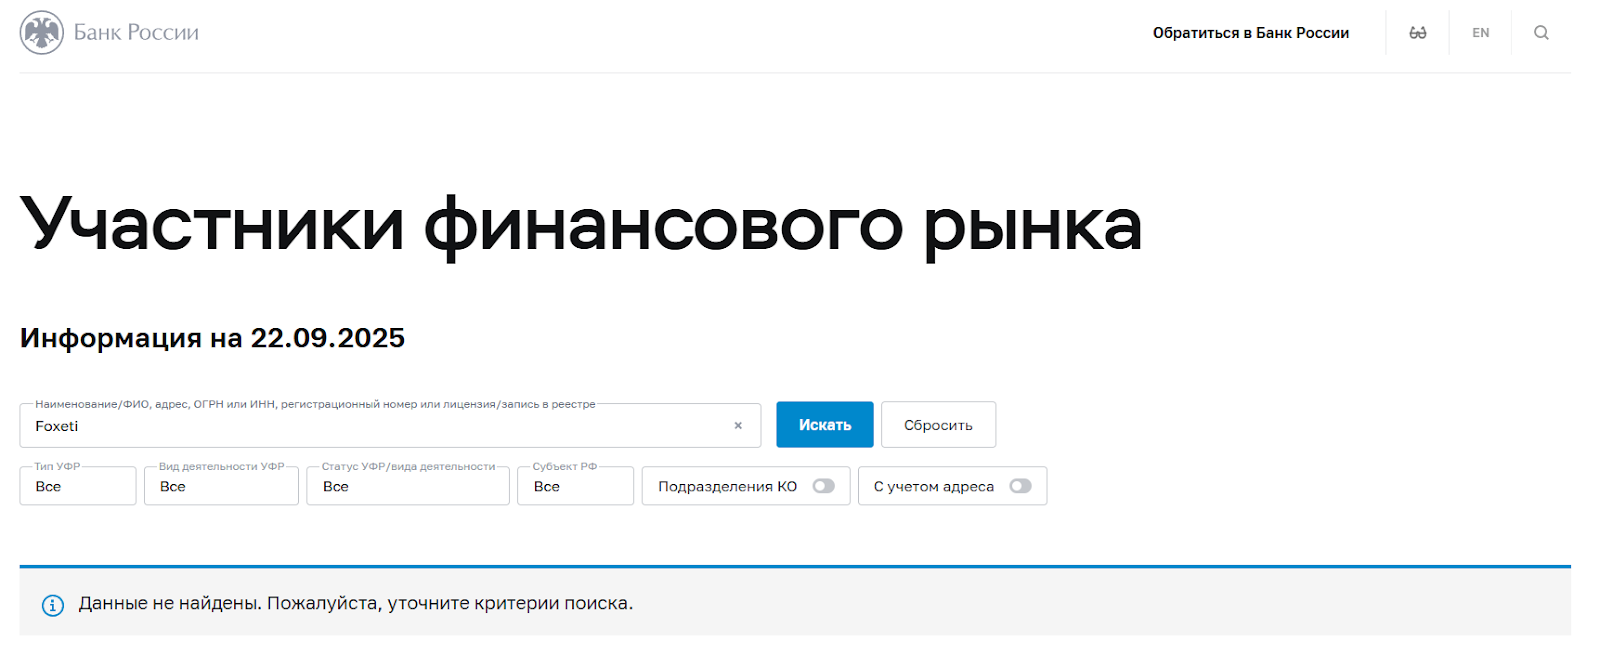Open site search magnifier icon
The width and height of the screenshot is (1600, 667).
point(1541,33)
